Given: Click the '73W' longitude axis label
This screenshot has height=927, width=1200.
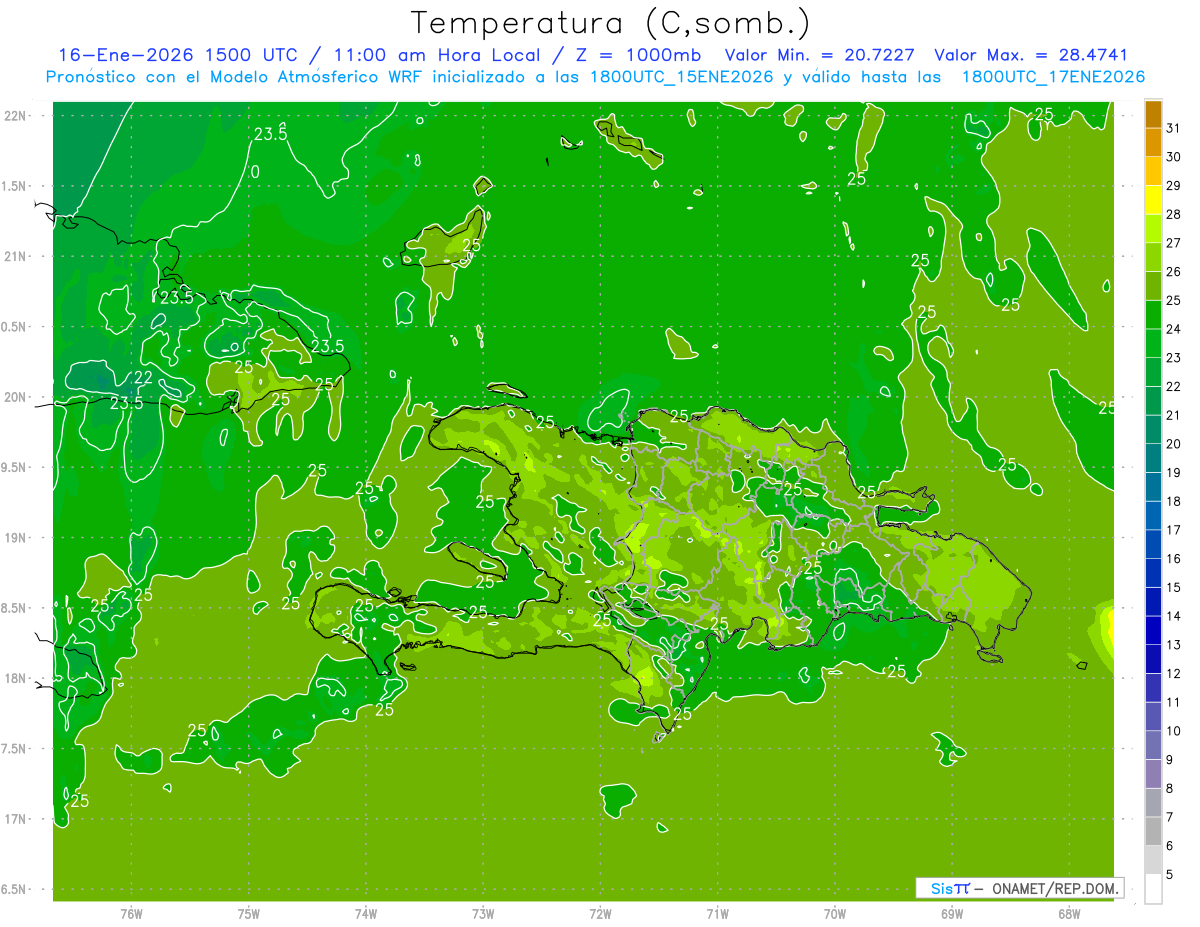Looking at the screenshot, I should click(483, 913).
